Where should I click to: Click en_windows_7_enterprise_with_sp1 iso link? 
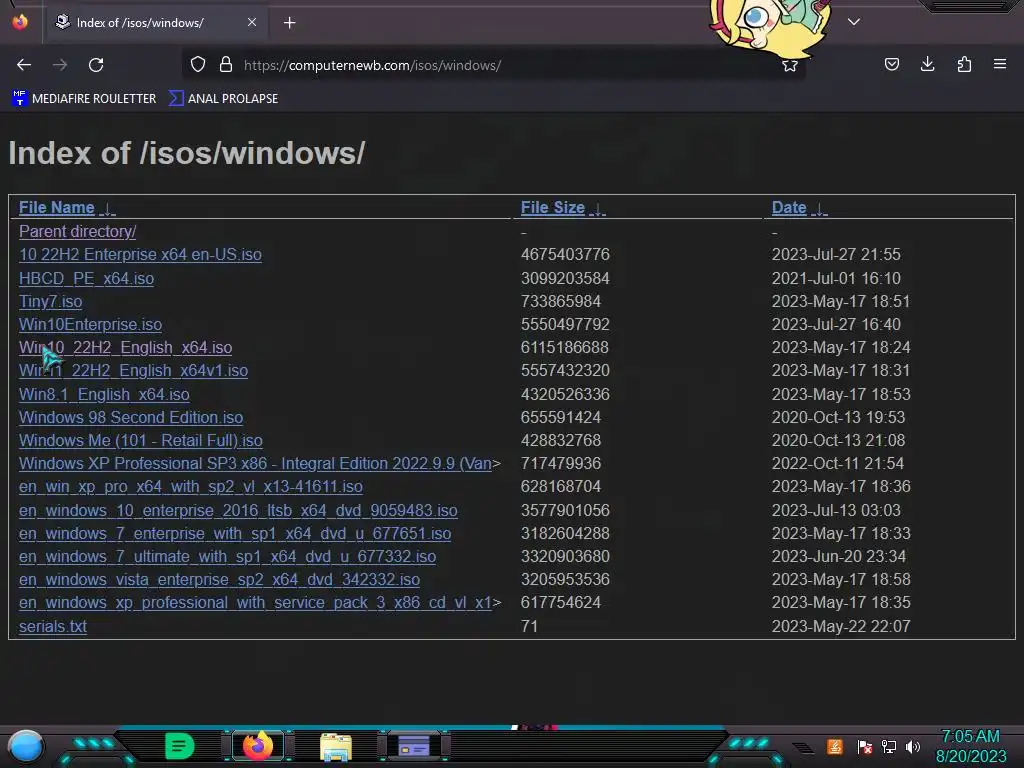tap(235, 534)
